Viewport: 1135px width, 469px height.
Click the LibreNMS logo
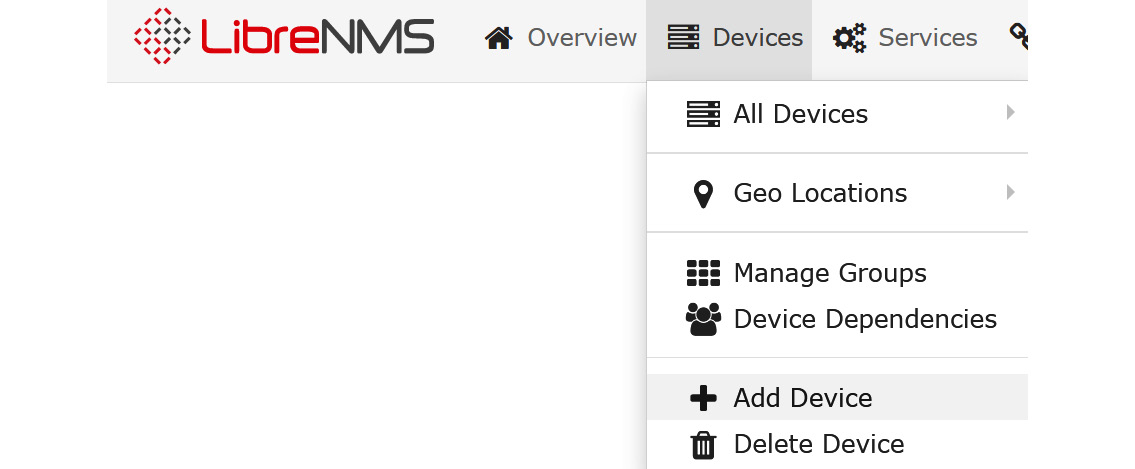click(x=284, y=36)
